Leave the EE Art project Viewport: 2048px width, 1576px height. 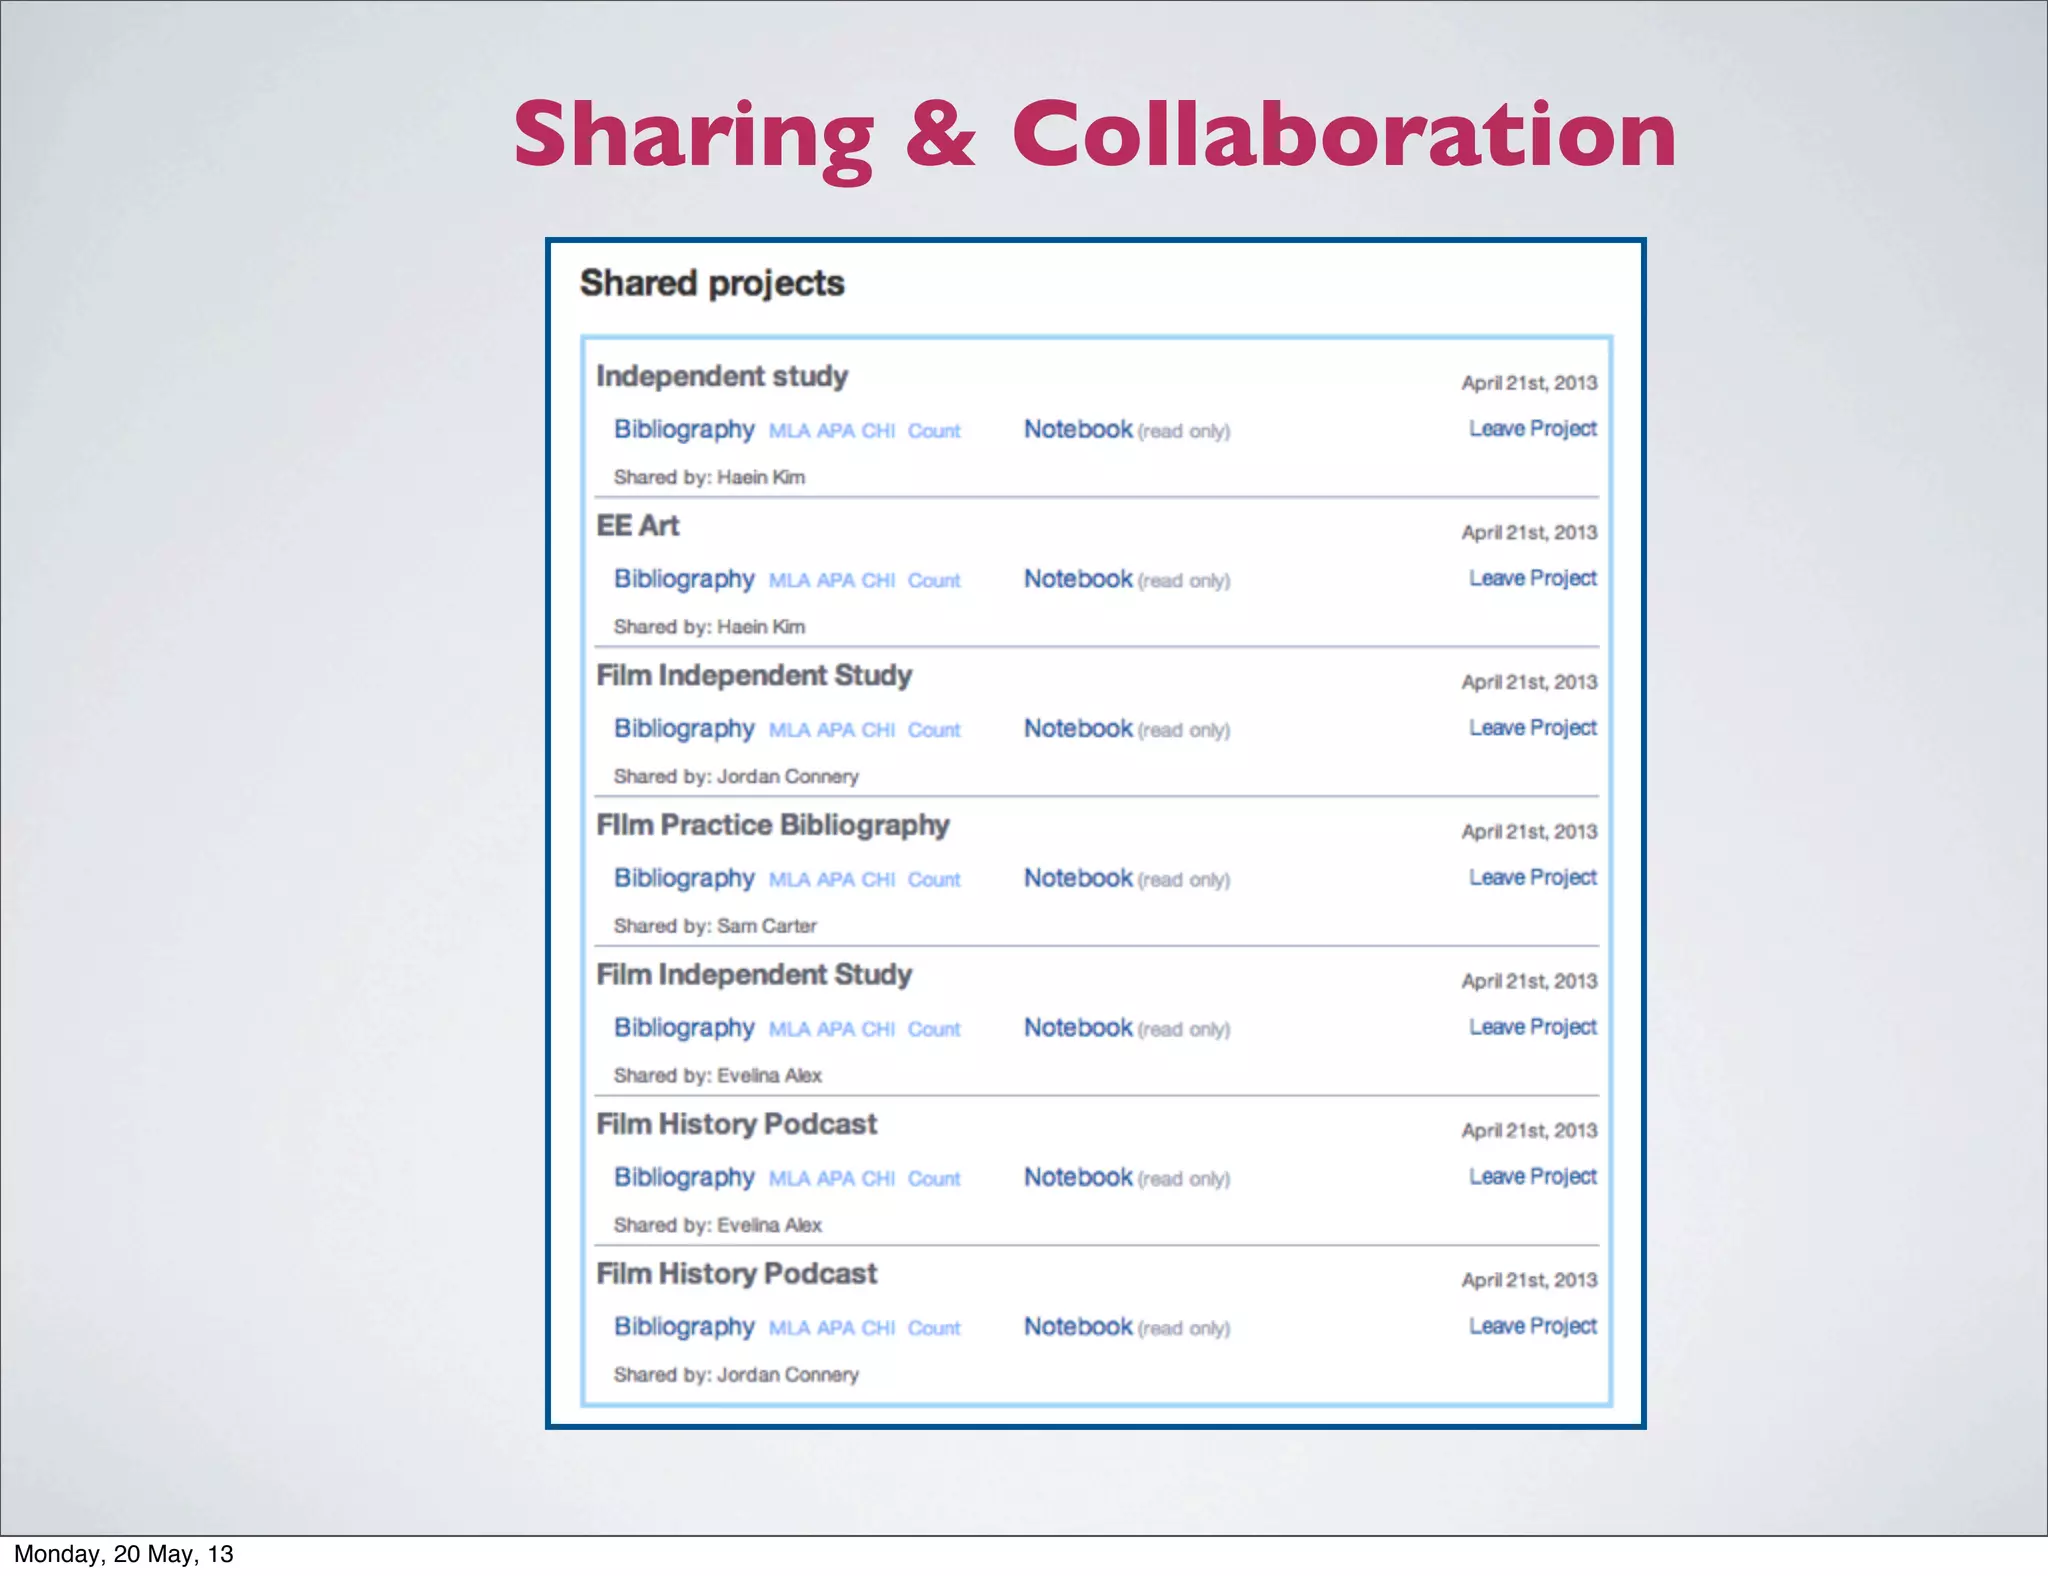[1532, 578]
